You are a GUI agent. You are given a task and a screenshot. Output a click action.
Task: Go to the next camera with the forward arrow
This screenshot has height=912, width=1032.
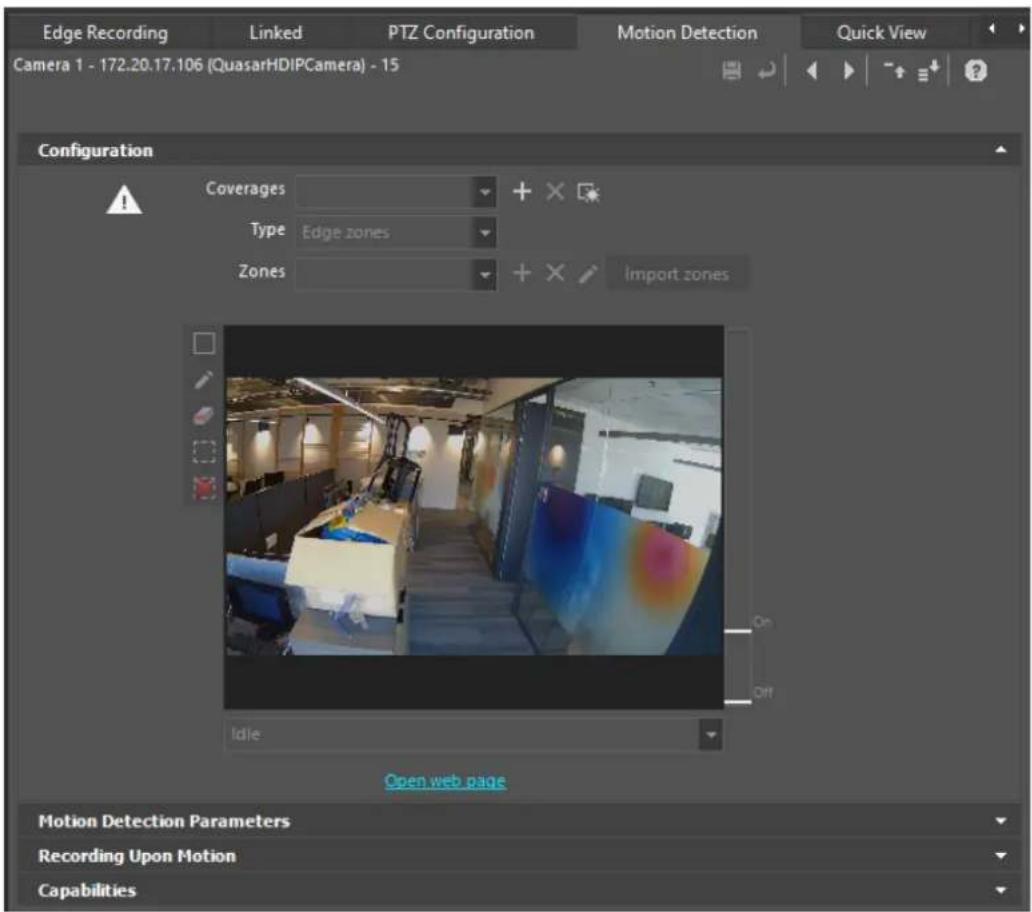click(x=849, y=70)
